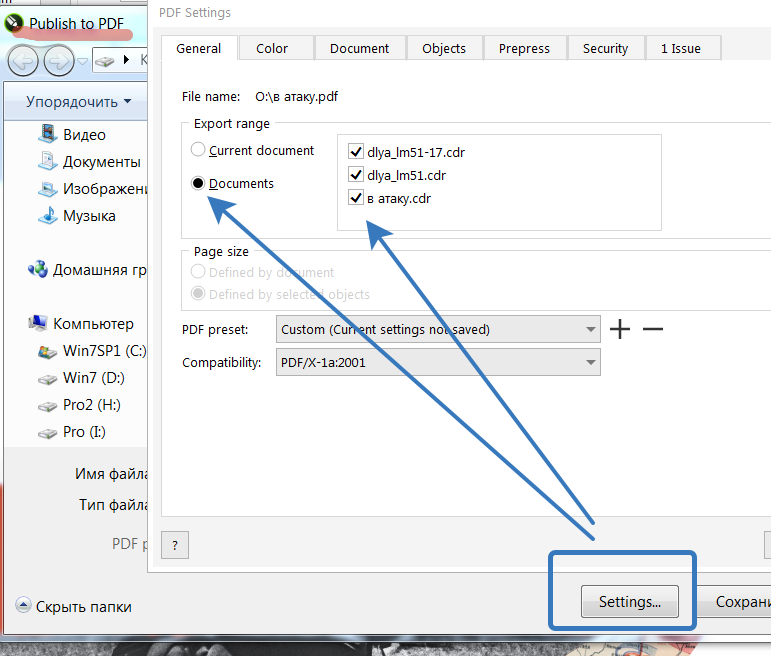Open the Compatibility dropdown
The image size is (771, 656).
click(438, 362)
